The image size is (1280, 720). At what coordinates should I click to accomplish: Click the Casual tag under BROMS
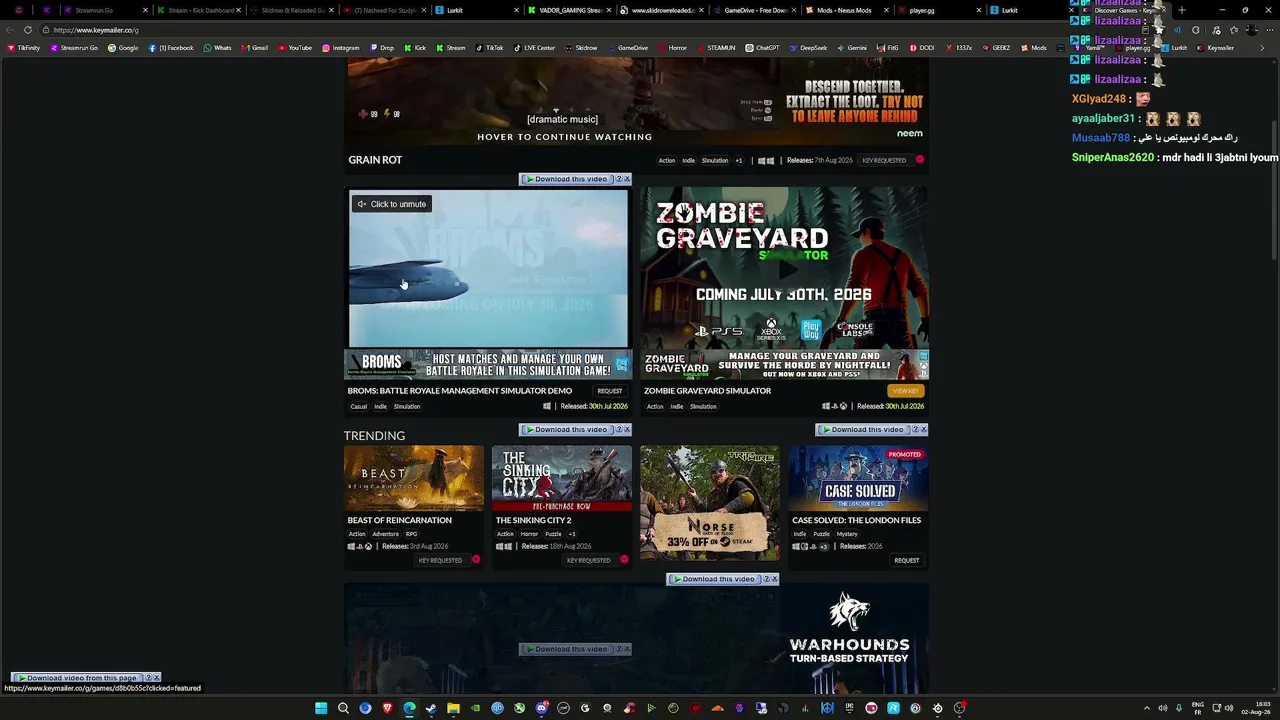358,407
